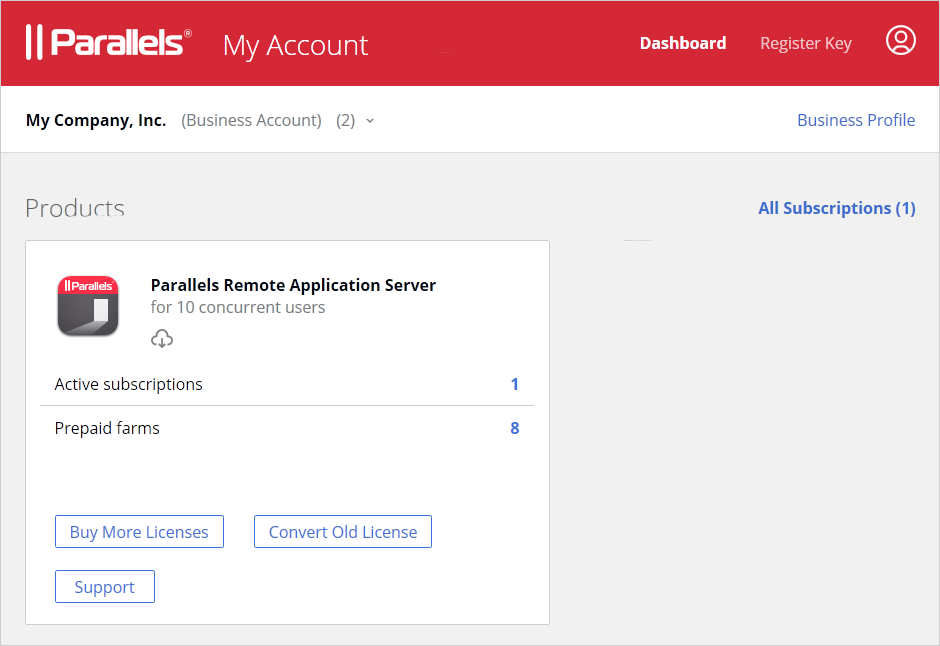Screen dimensions: 940x646
Task: Open the Register Key tab
Action: click(x=805, y=43)
